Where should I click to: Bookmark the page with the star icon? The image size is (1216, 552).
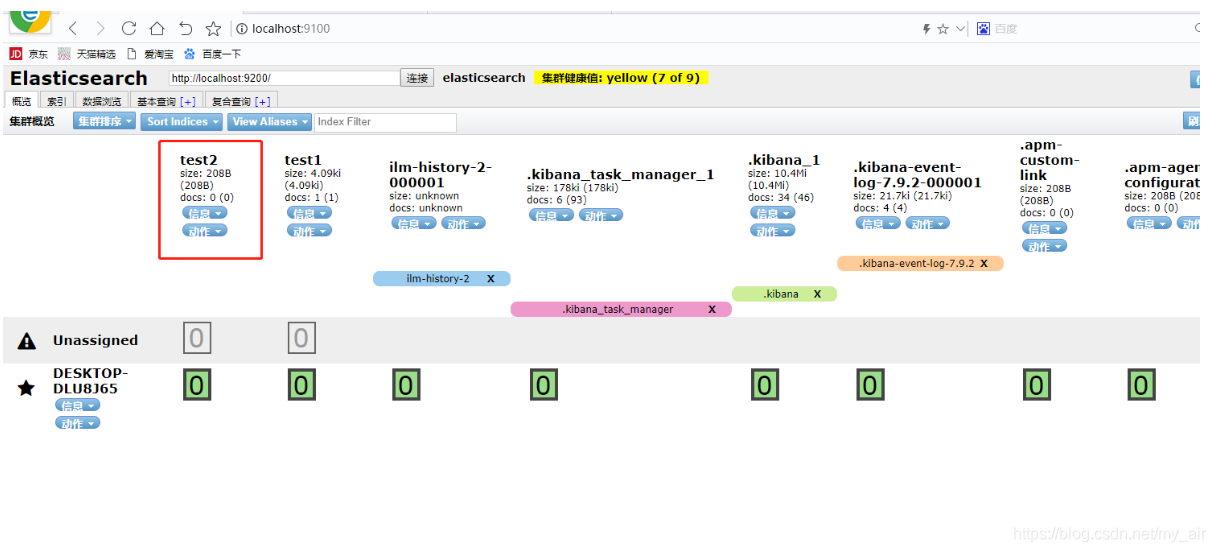coord(213,28)
